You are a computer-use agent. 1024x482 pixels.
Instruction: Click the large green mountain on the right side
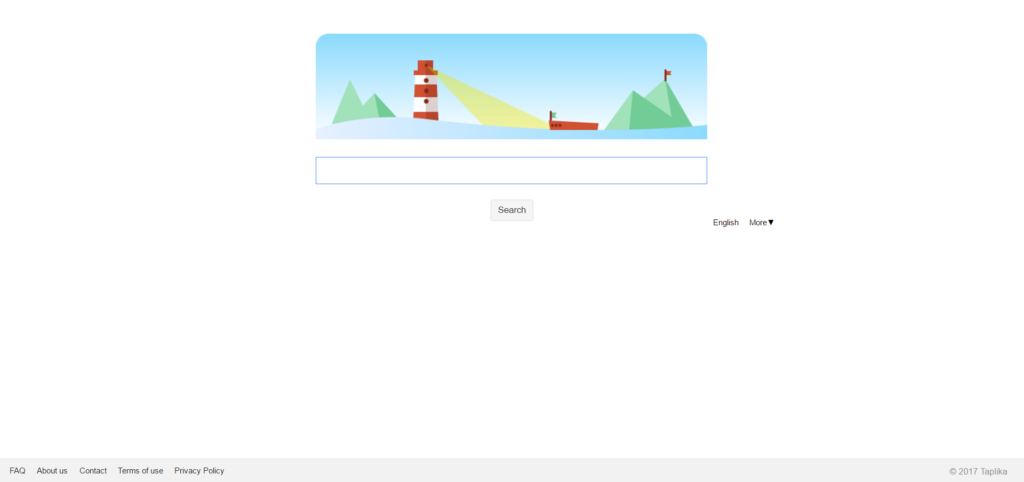pos(648,106)
